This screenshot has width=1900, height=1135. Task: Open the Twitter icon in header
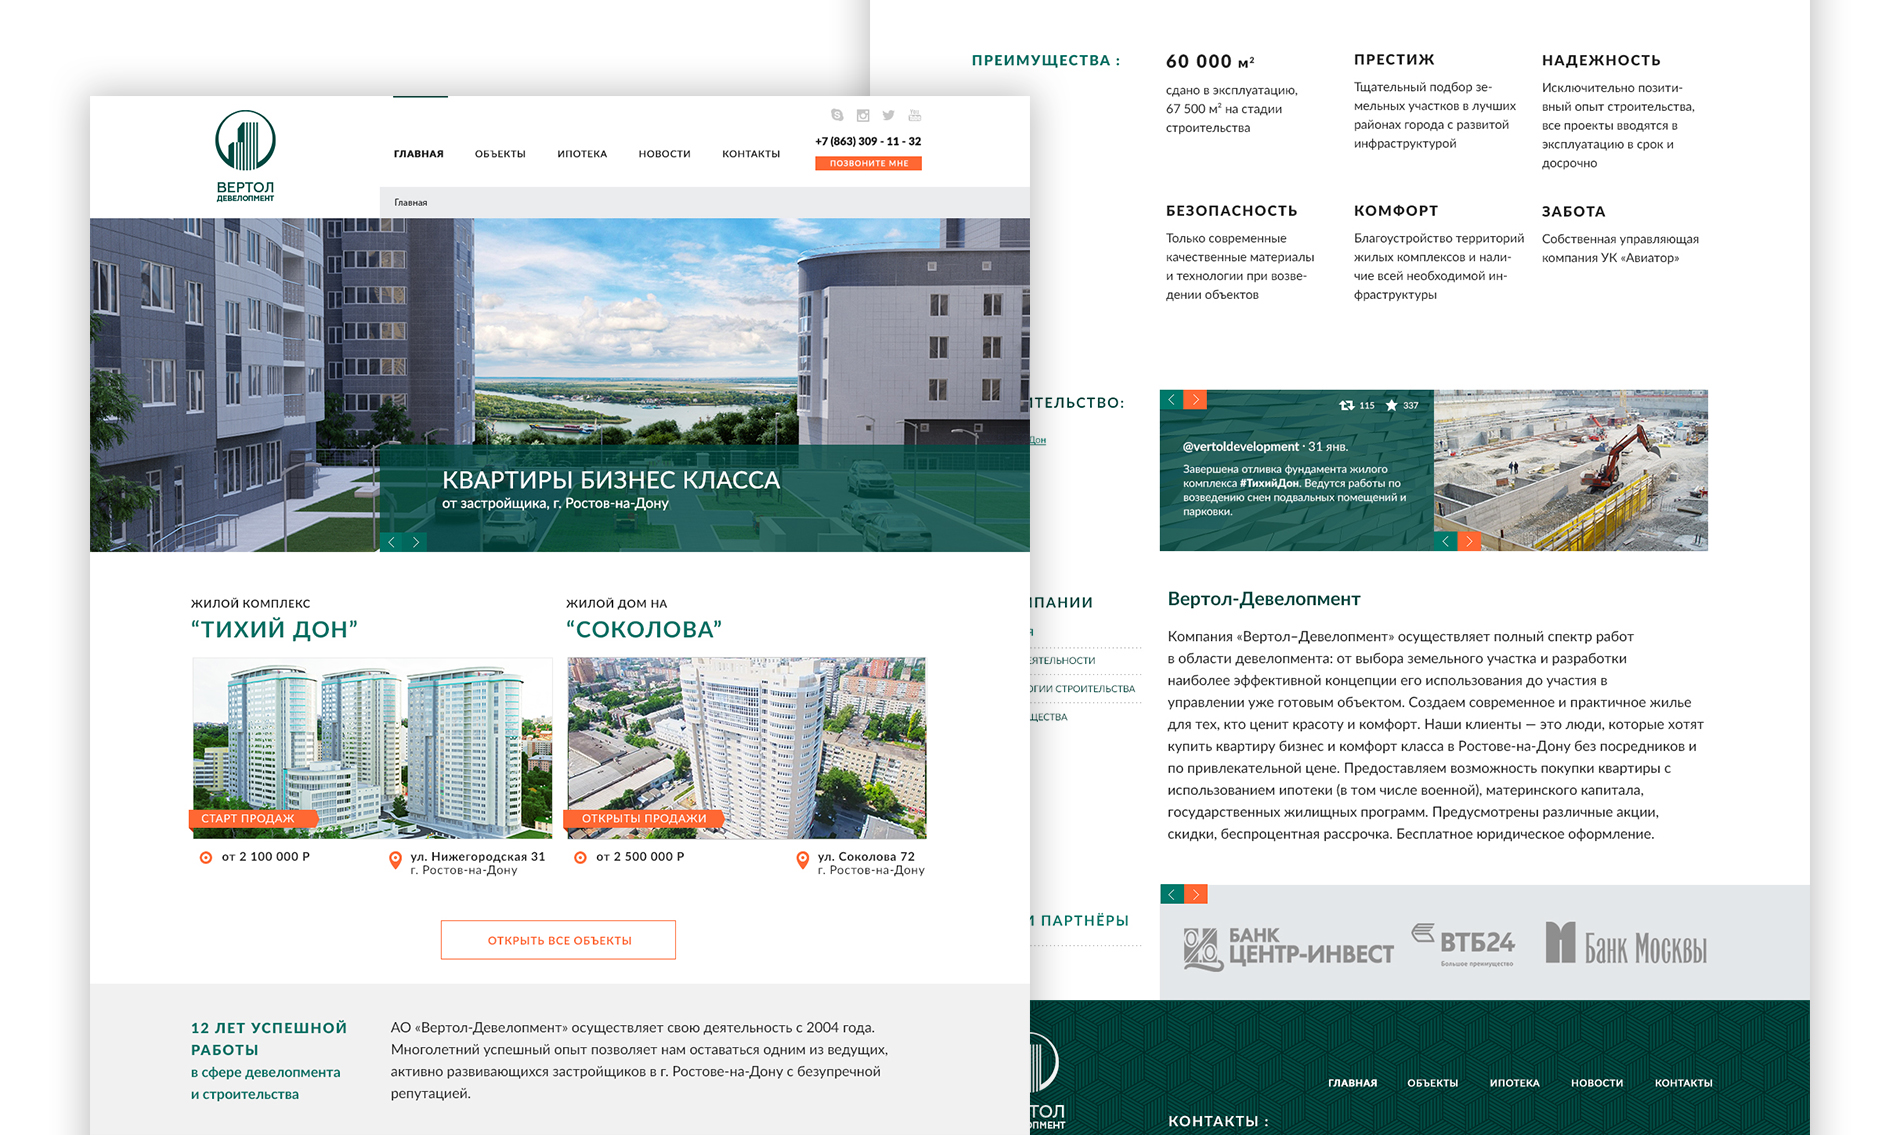point(888,115)
